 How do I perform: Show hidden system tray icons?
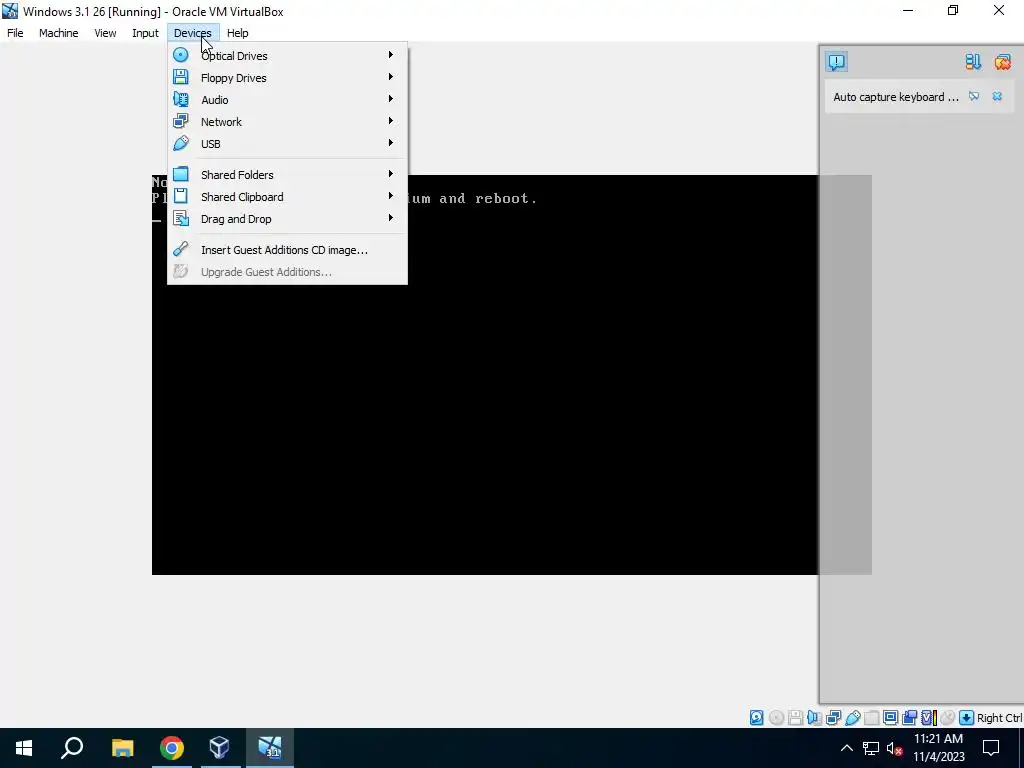tap(846, 748)
